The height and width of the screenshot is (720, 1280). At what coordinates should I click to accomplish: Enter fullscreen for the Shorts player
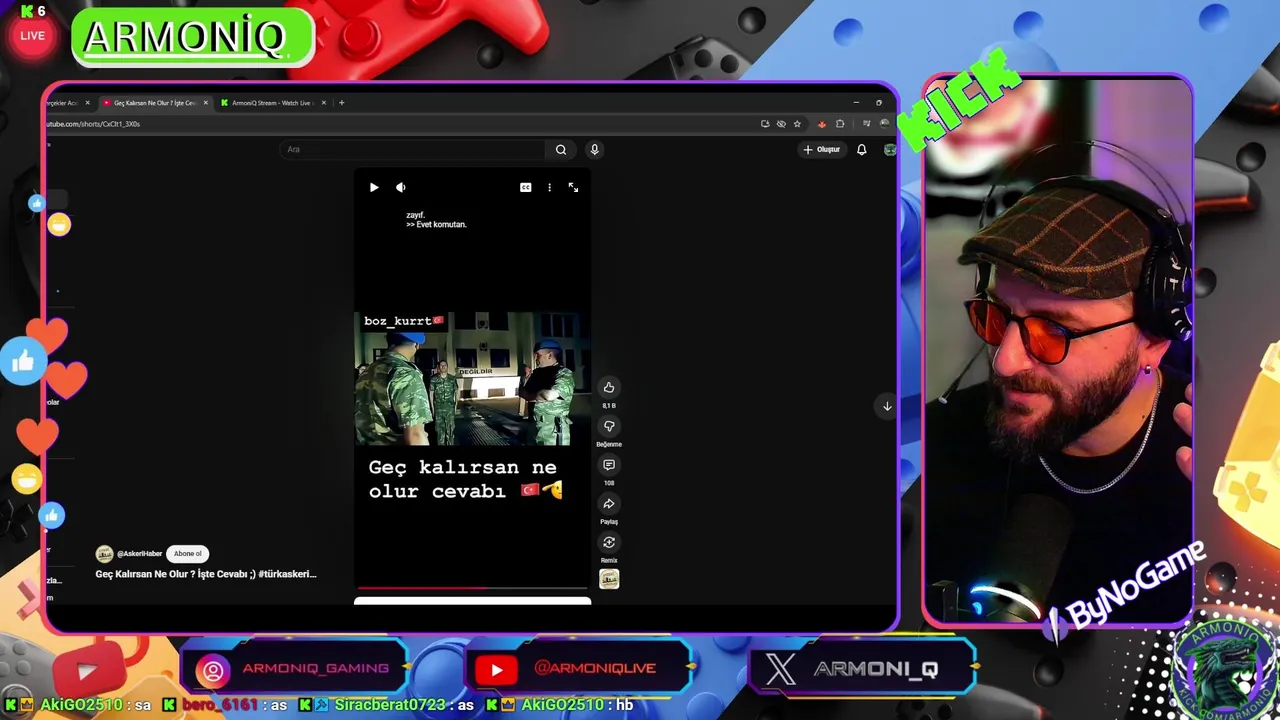573,187
